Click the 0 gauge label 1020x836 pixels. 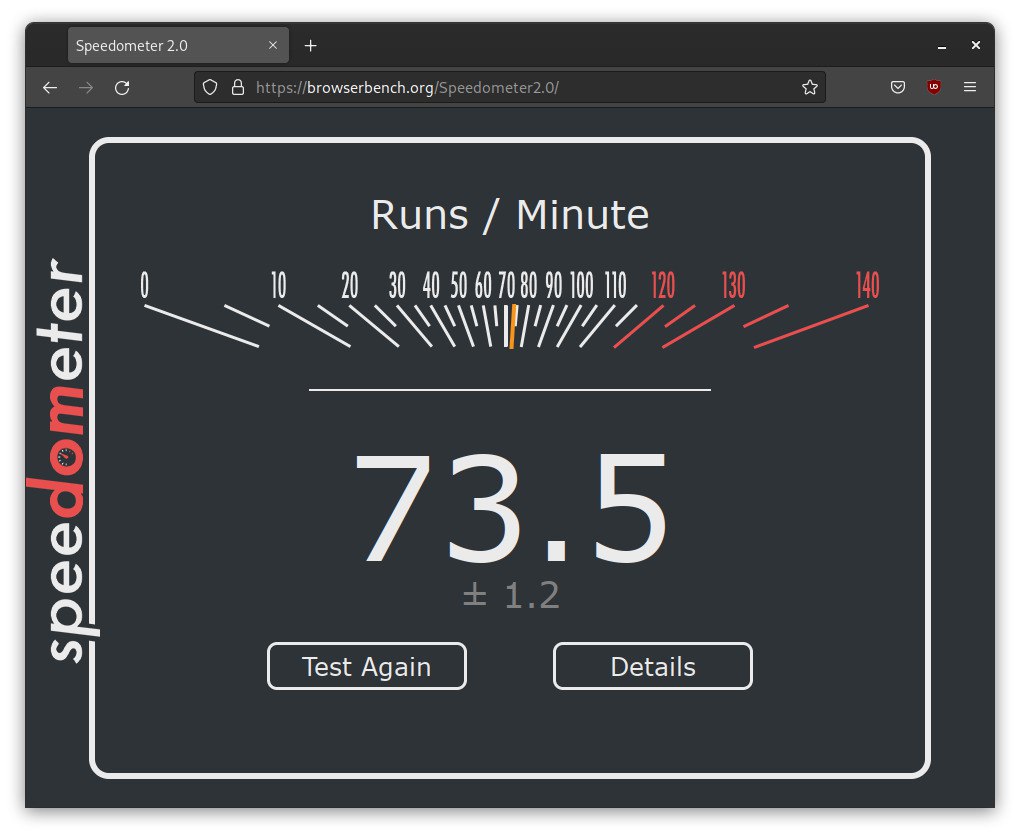[x=144, y=285]
